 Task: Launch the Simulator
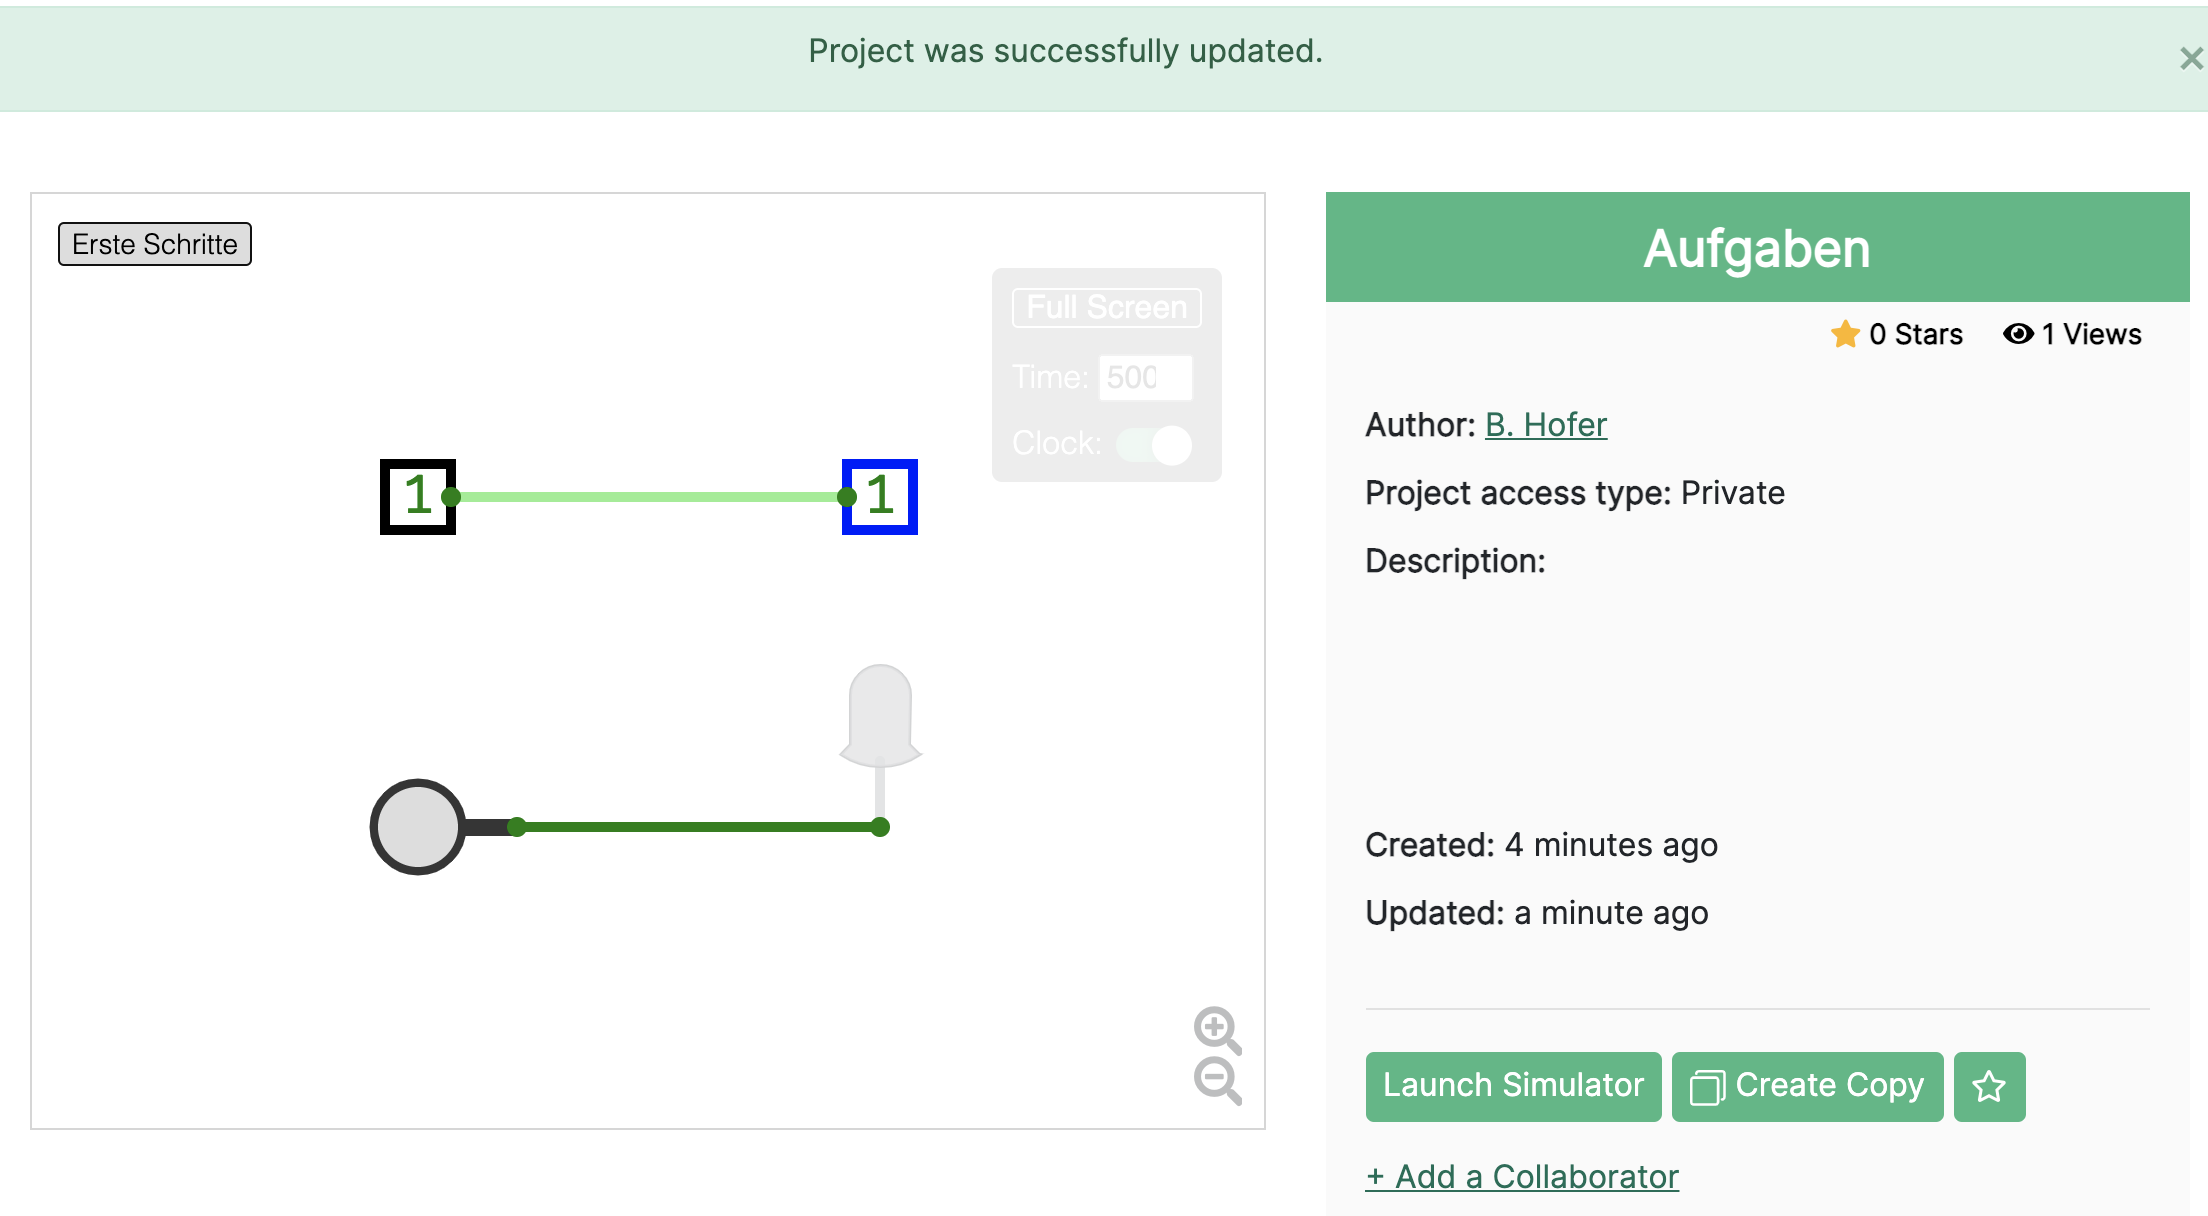pos(1513,1086)
